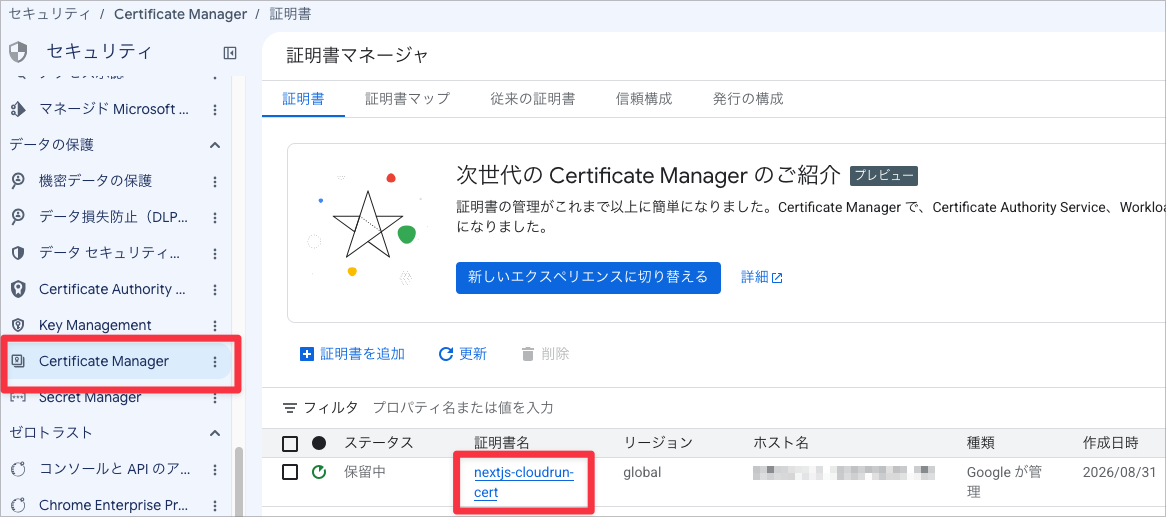Screen dimensions: 1166x517
Task: Click セキュリティ in the breadcrumb
Action: coord(49,14)
